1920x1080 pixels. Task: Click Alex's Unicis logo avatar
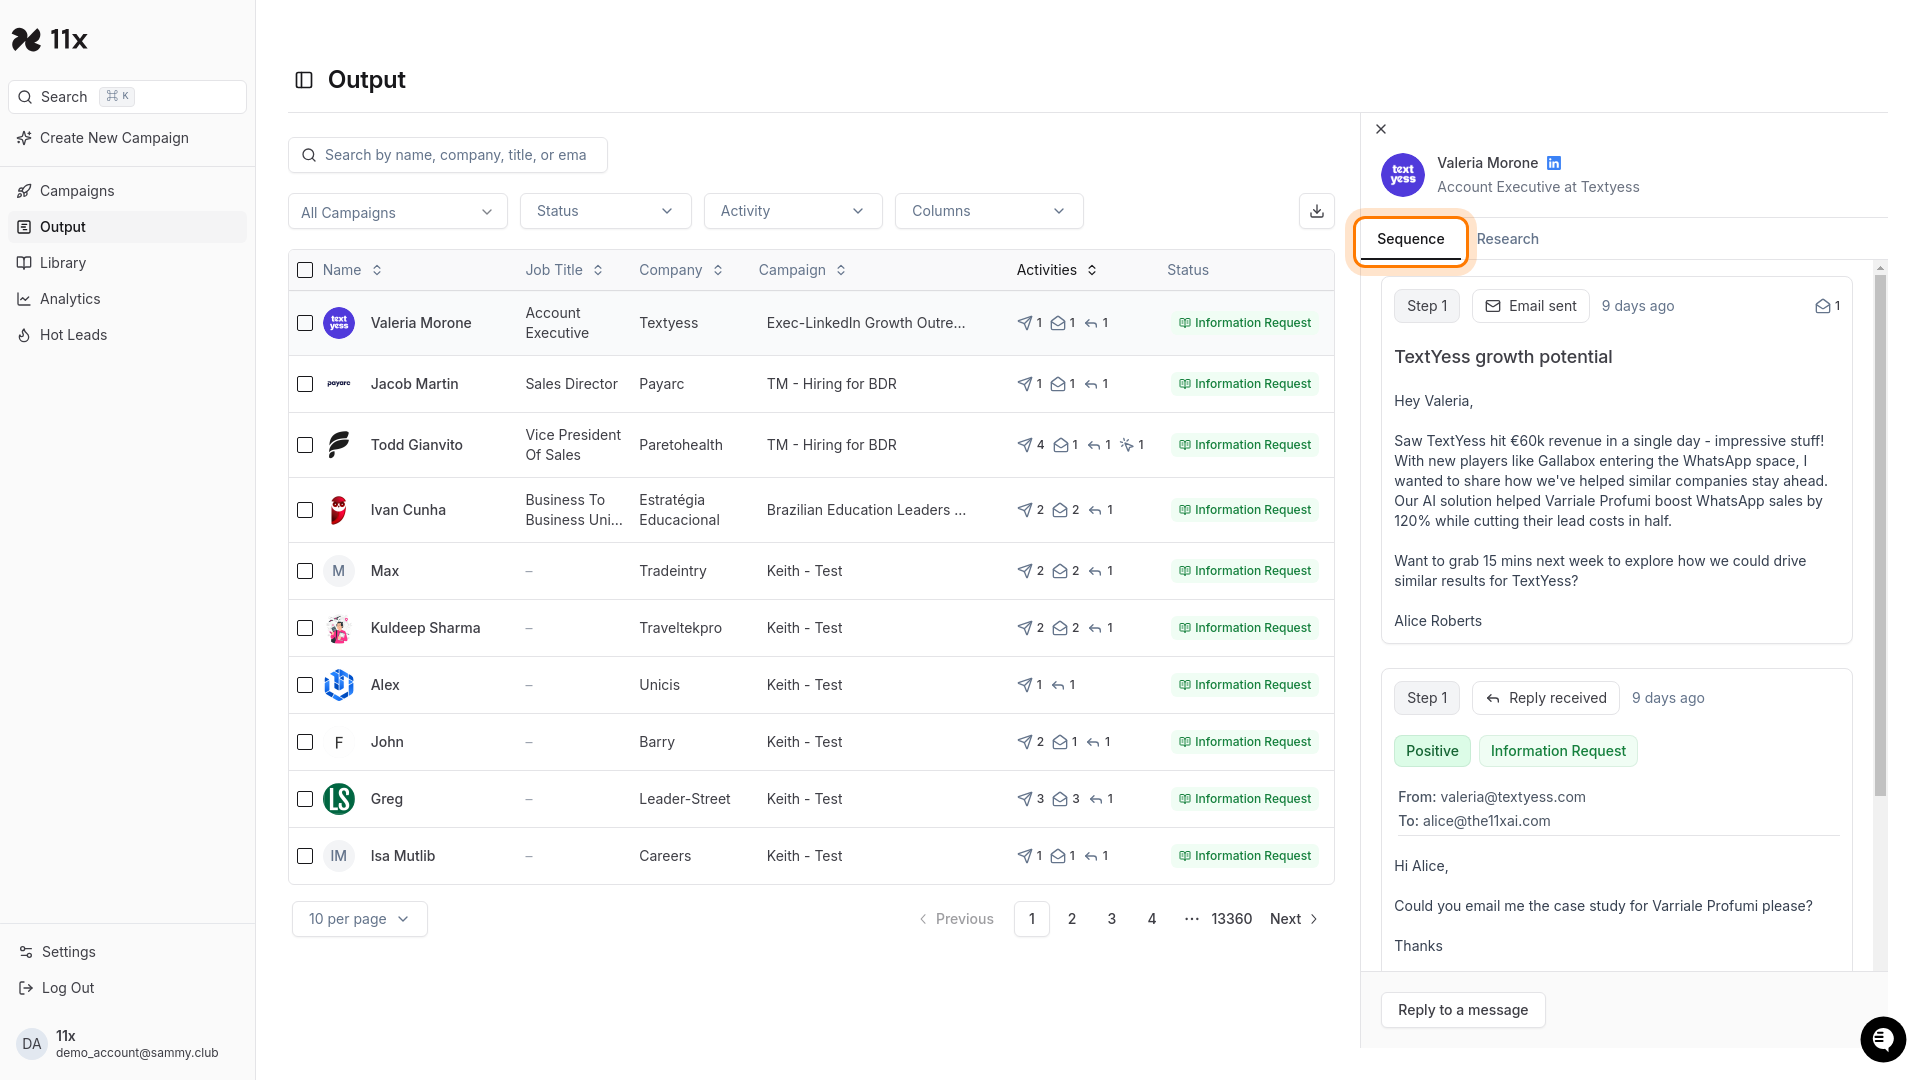[x=339, y=685]
